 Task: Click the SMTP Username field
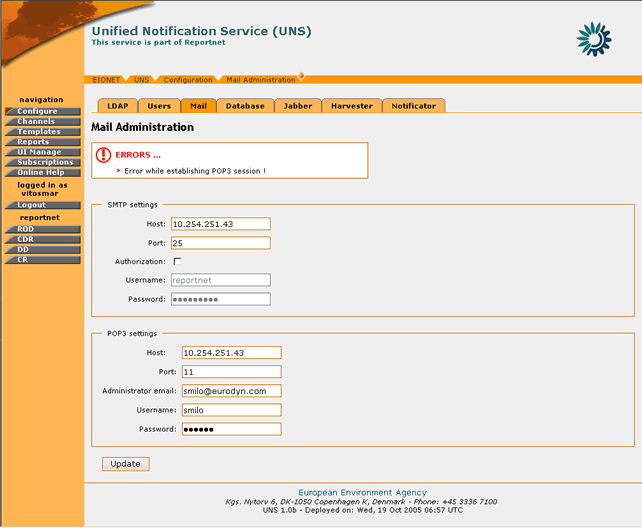point(221,280)
